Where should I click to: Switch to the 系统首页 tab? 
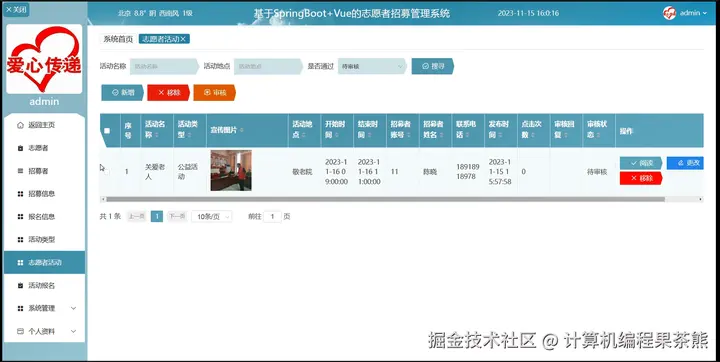coord(118,40)
